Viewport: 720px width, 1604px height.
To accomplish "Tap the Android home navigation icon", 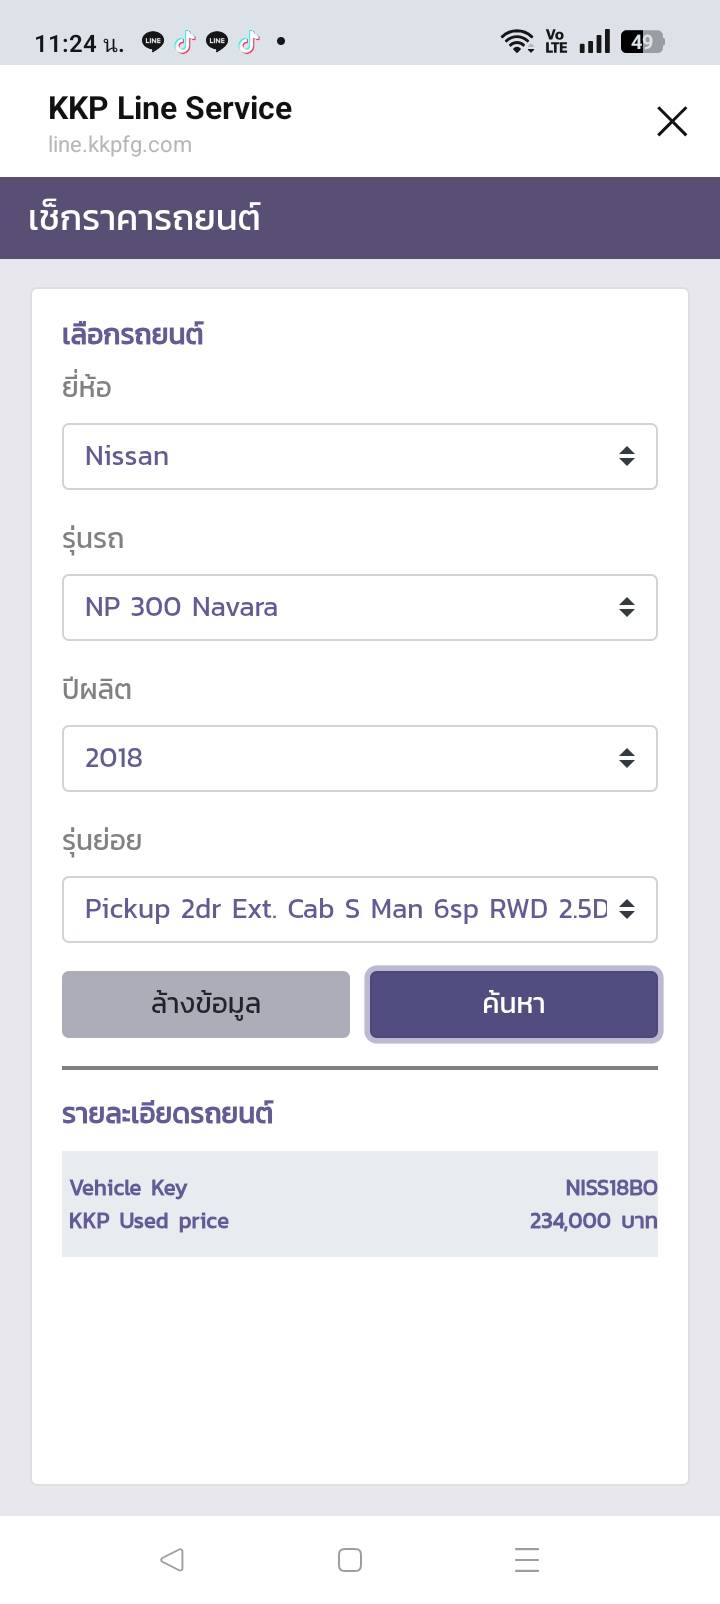I will (x=350, y=1560).
